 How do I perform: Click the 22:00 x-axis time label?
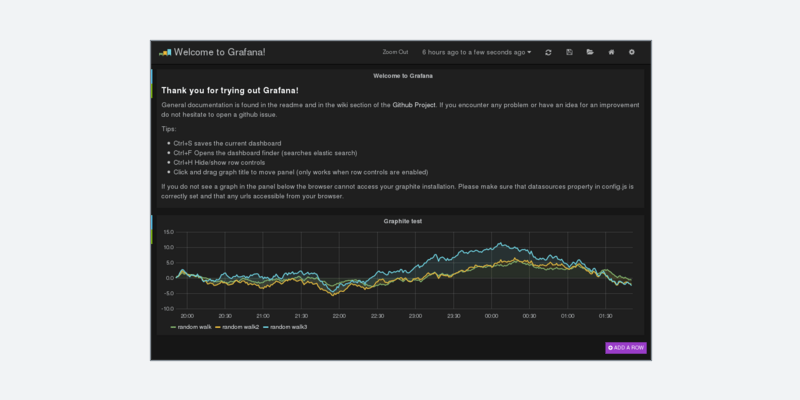[x=339, y=316]
